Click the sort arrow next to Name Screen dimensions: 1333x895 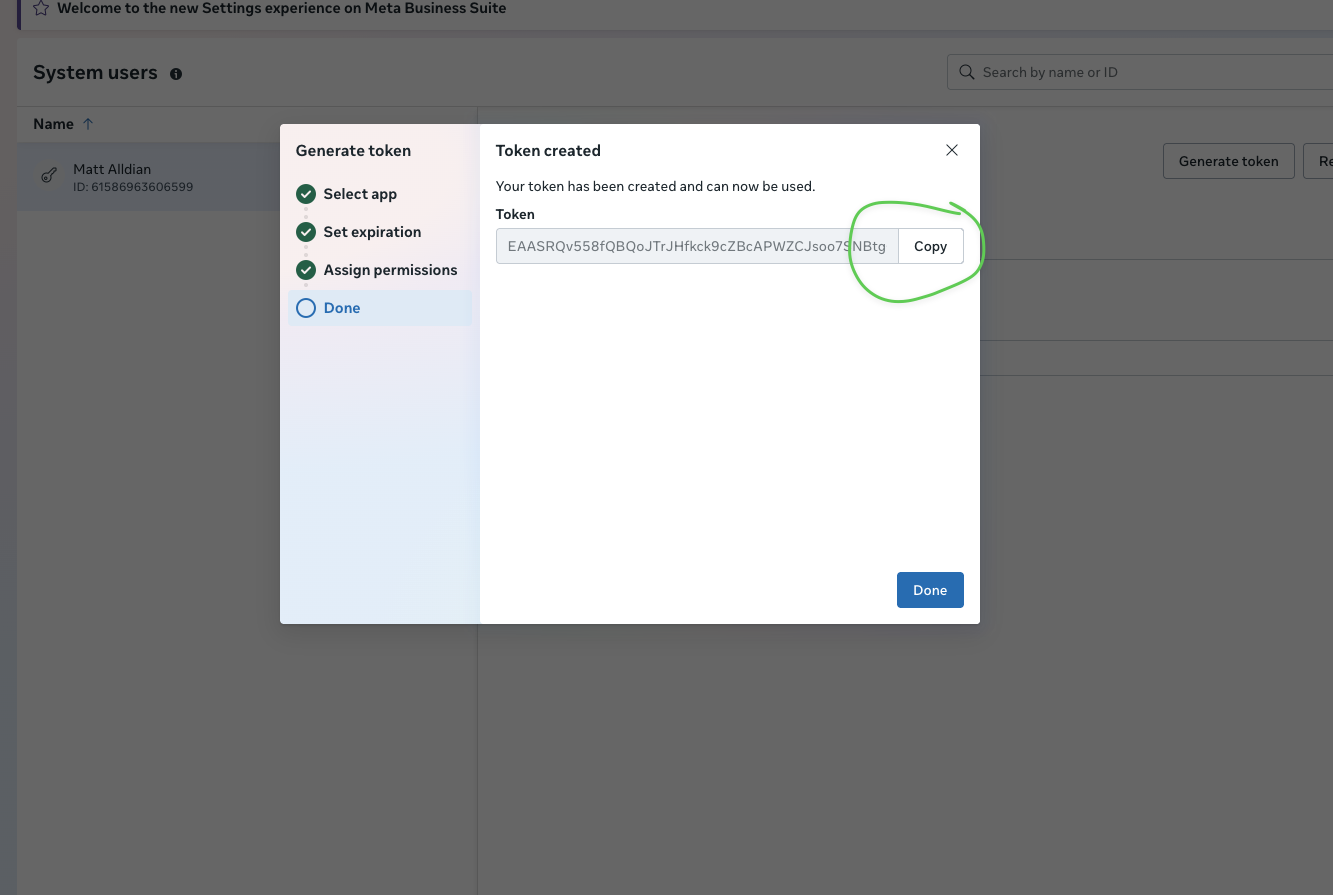pyautogui.click(x=88, y=124)
